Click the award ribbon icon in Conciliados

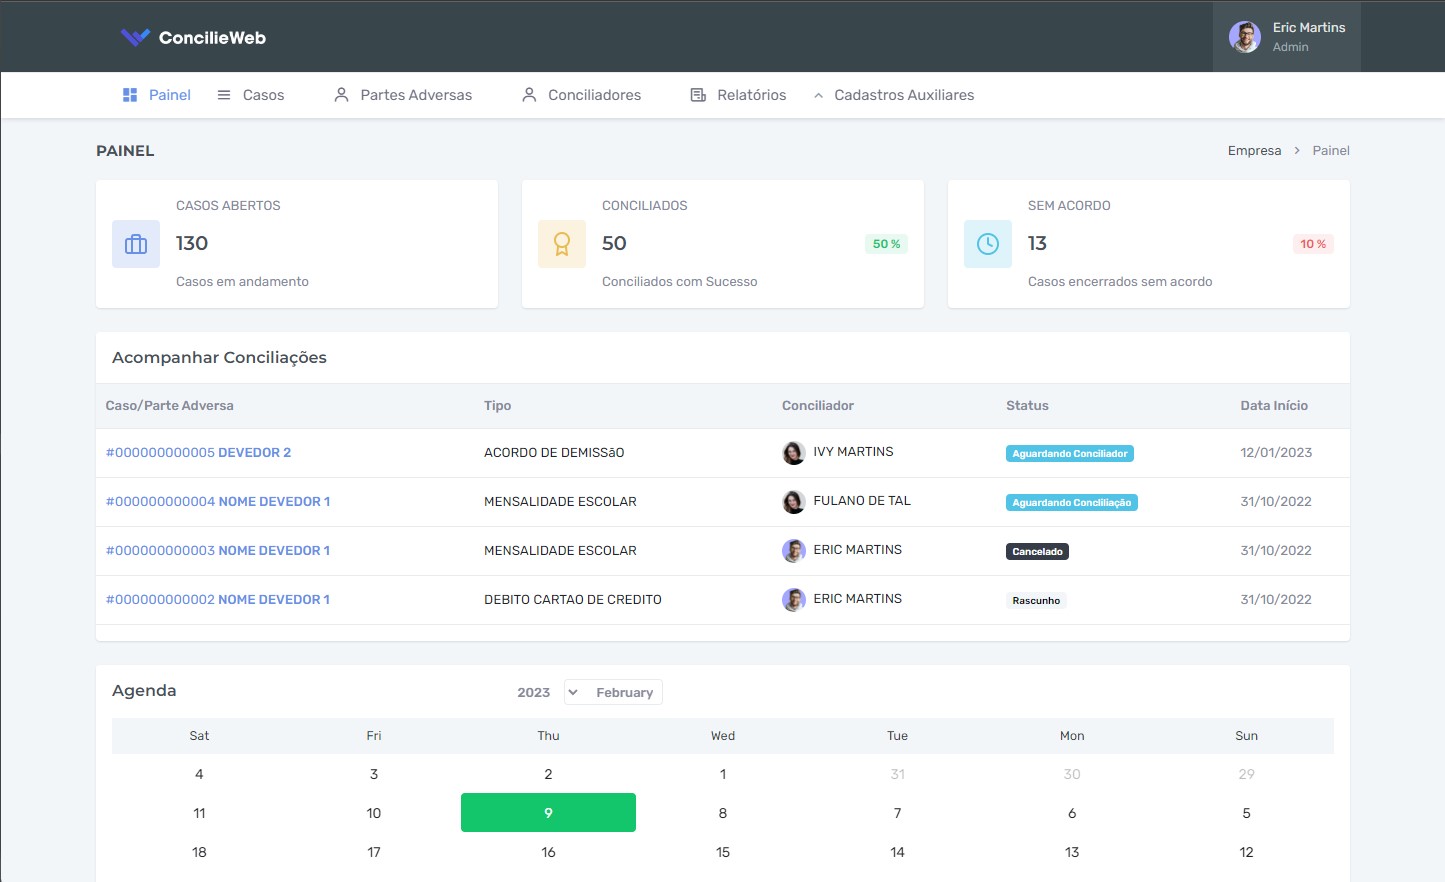(562, 244)
